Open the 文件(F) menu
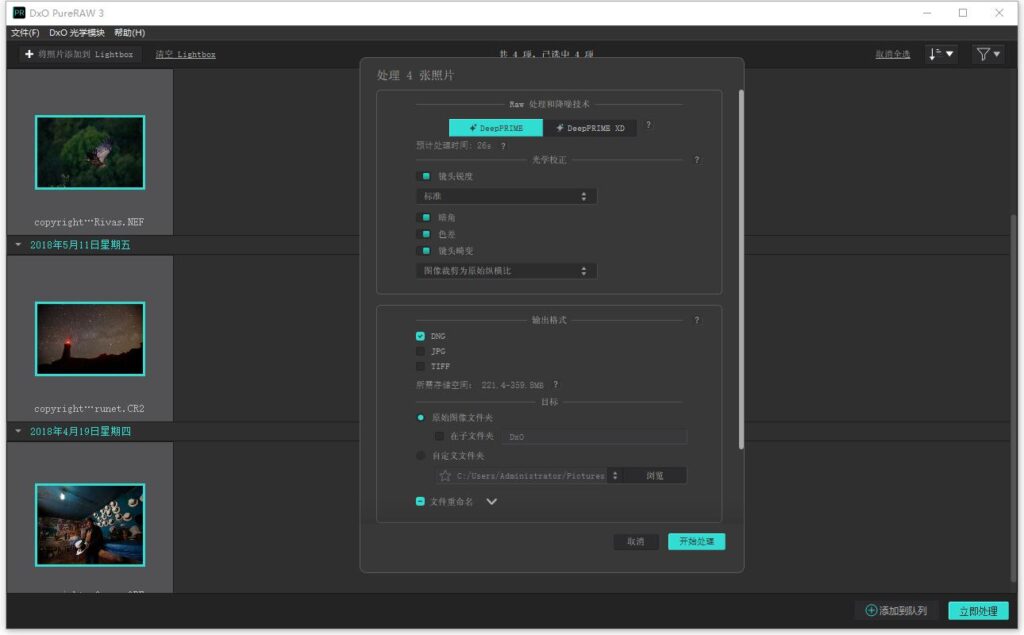Viewport: 1024px width, 635px height. [25, 33]
